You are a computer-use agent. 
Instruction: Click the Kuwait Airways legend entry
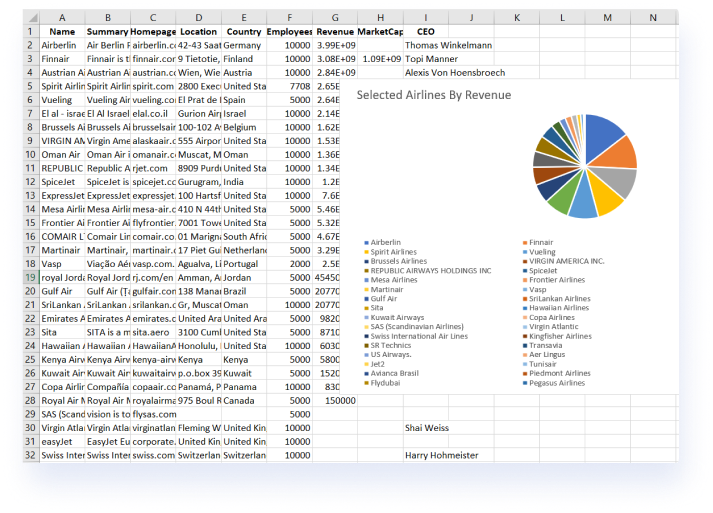(394, 317)
